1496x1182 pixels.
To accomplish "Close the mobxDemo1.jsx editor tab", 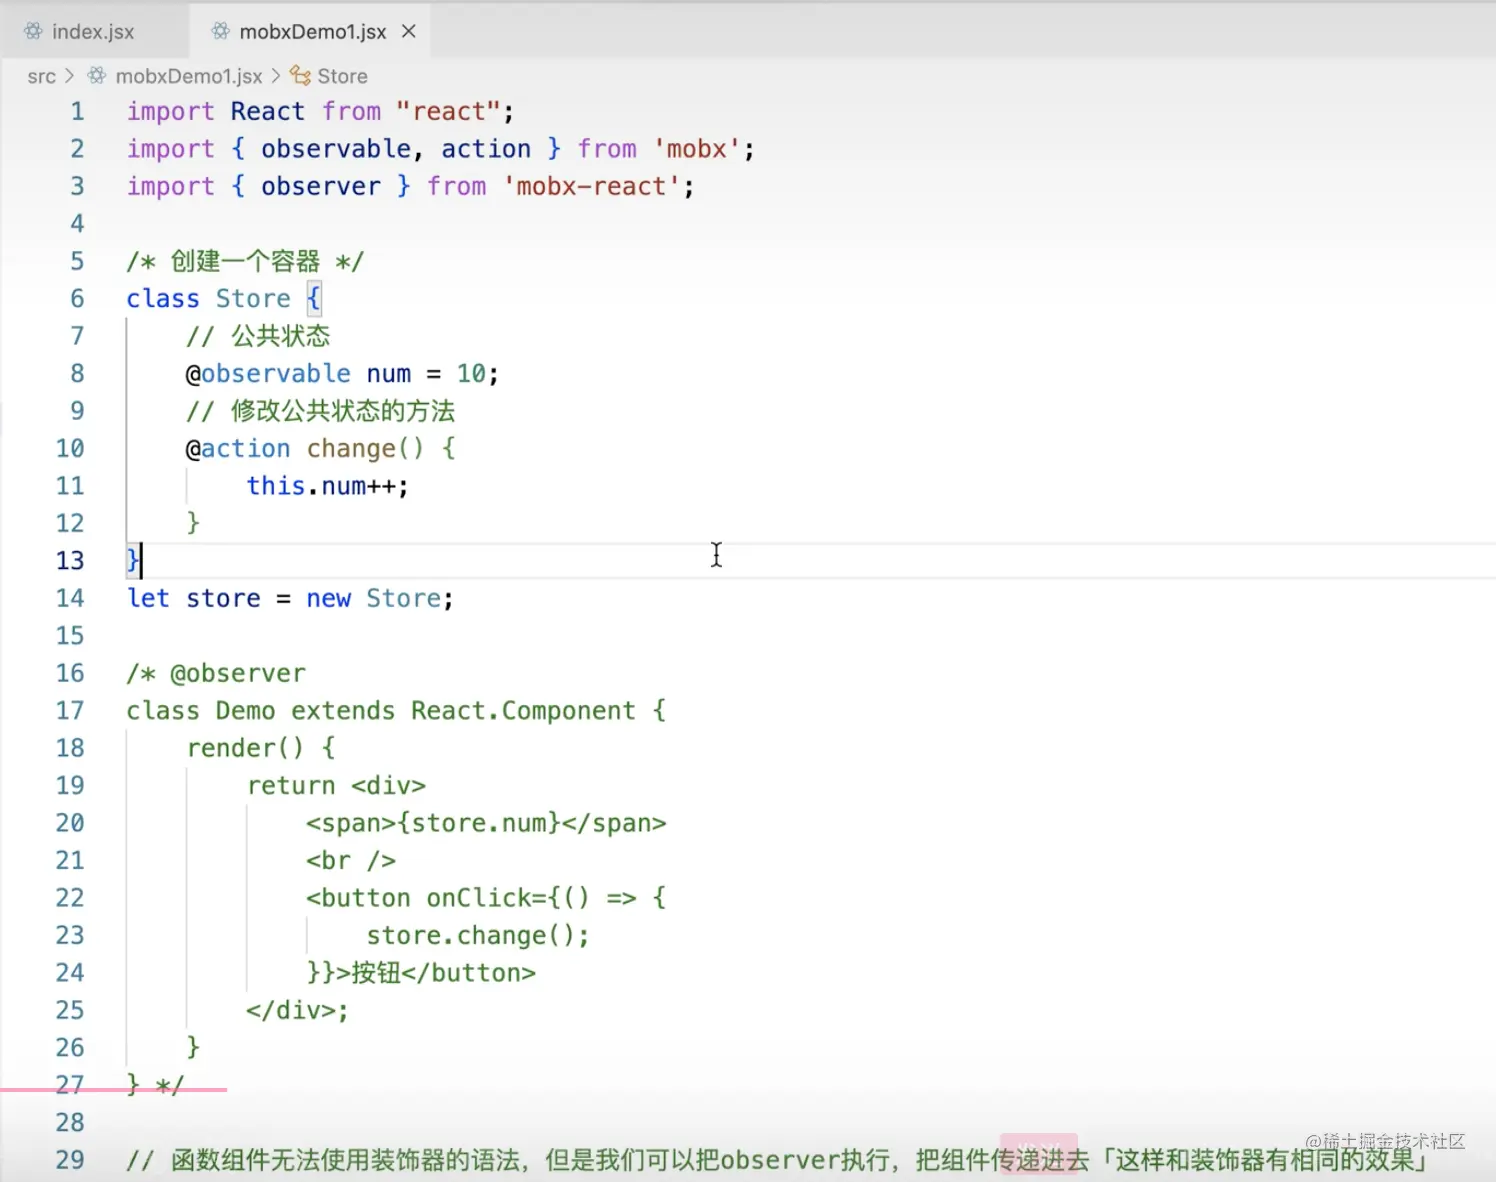I will pos(408,32).
